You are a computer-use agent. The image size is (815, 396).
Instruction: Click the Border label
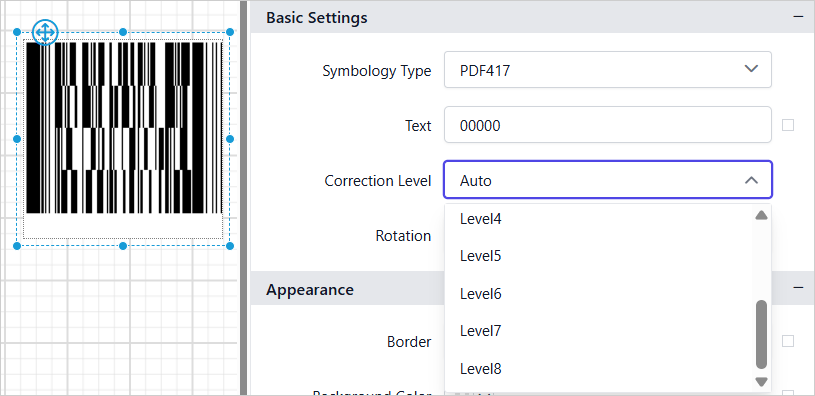409,342
